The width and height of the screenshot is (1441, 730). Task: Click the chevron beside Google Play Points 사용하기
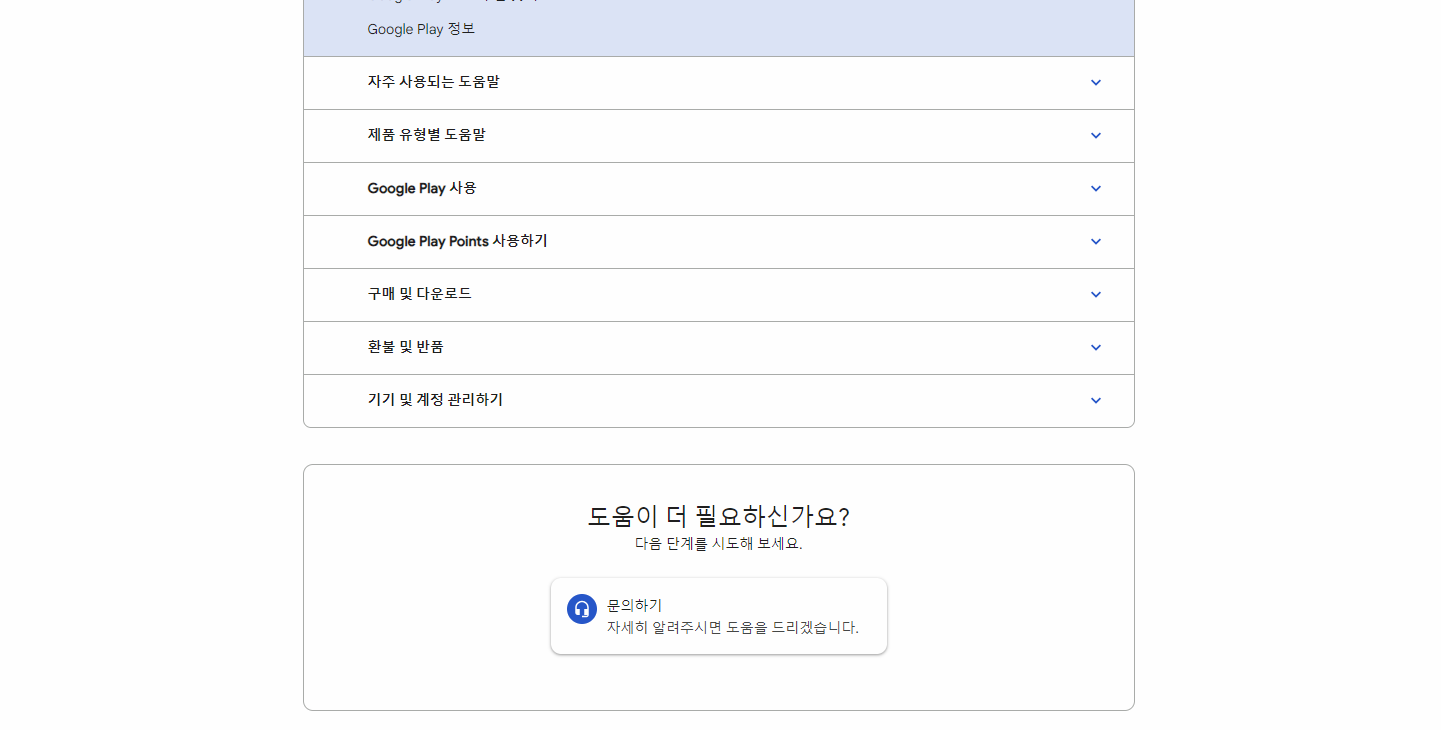[x=1095, y=241]
